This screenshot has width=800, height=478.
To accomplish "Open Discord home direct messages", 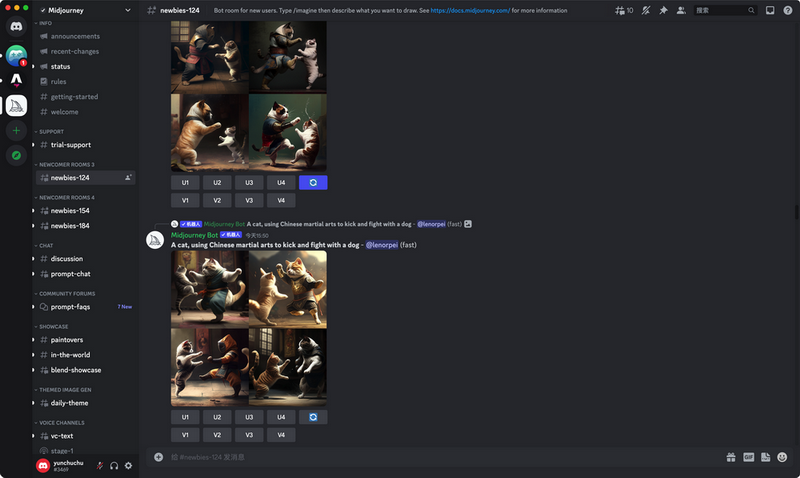I will point(16,27).
